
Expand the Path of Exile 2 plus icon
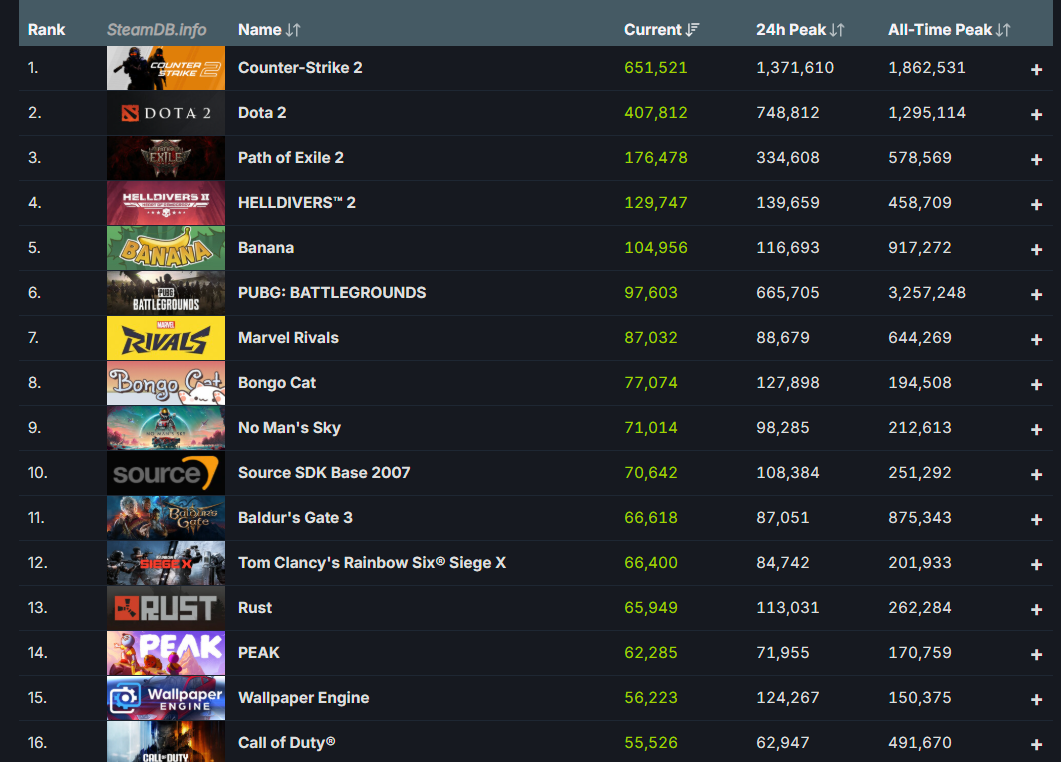(1036, 160)
